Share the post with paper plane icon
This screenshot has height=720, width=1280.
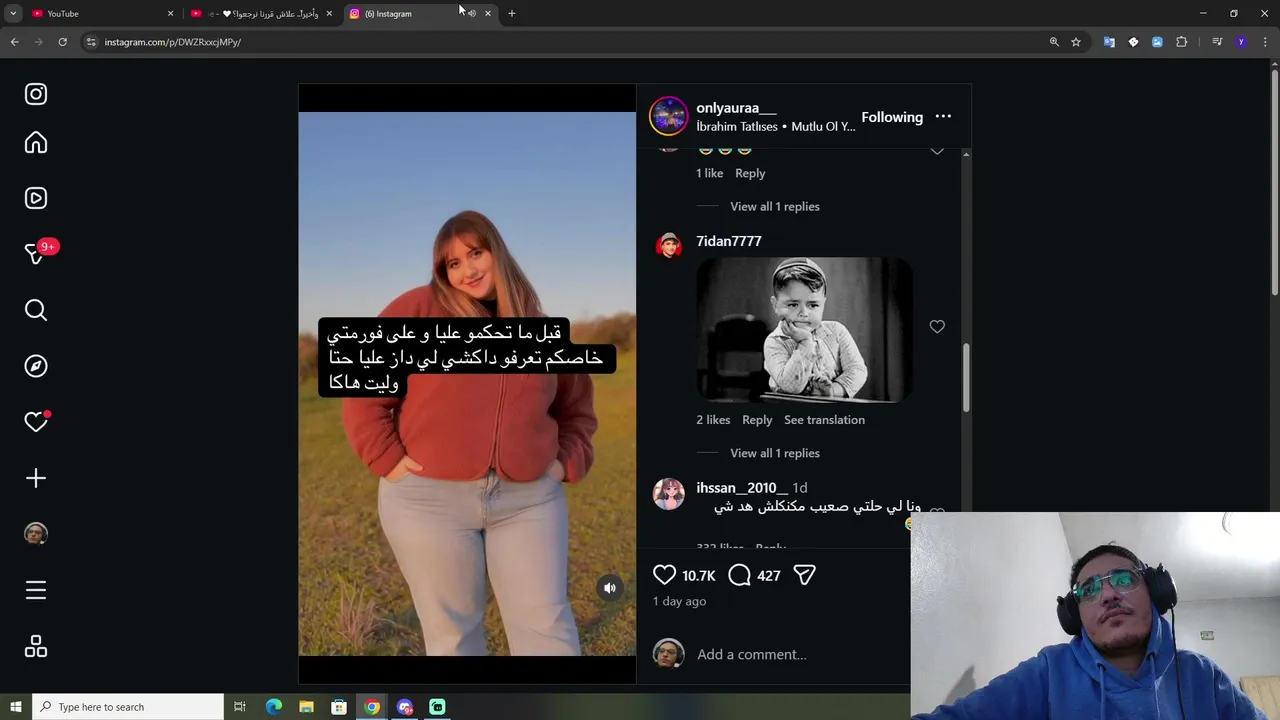pos(805,575)
